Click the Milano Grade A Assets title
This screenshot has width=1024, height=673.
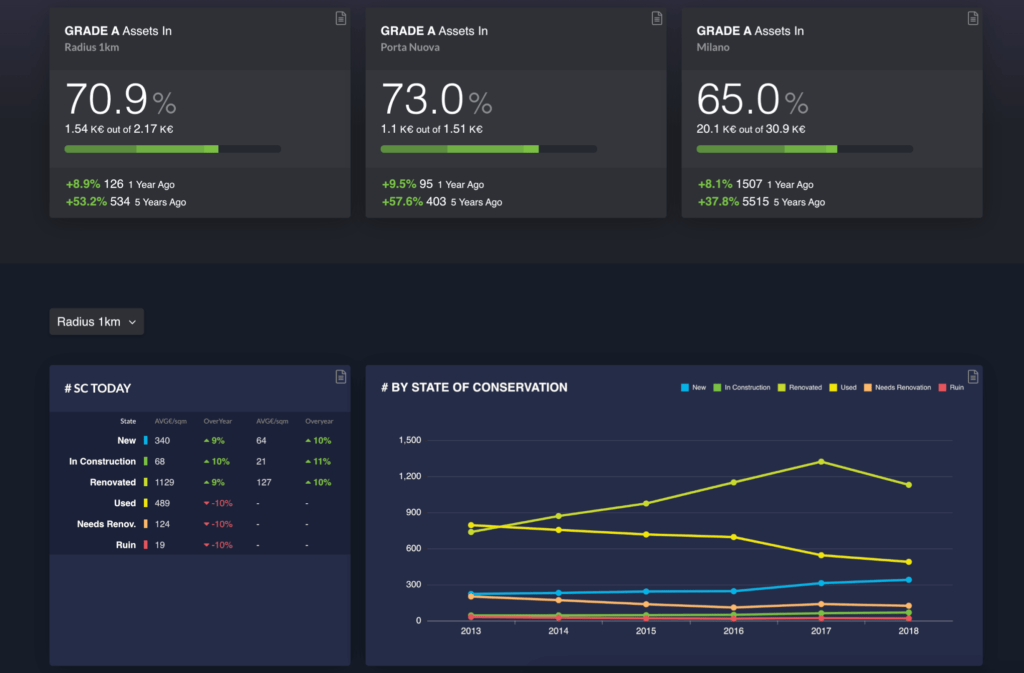coord(750,31)
